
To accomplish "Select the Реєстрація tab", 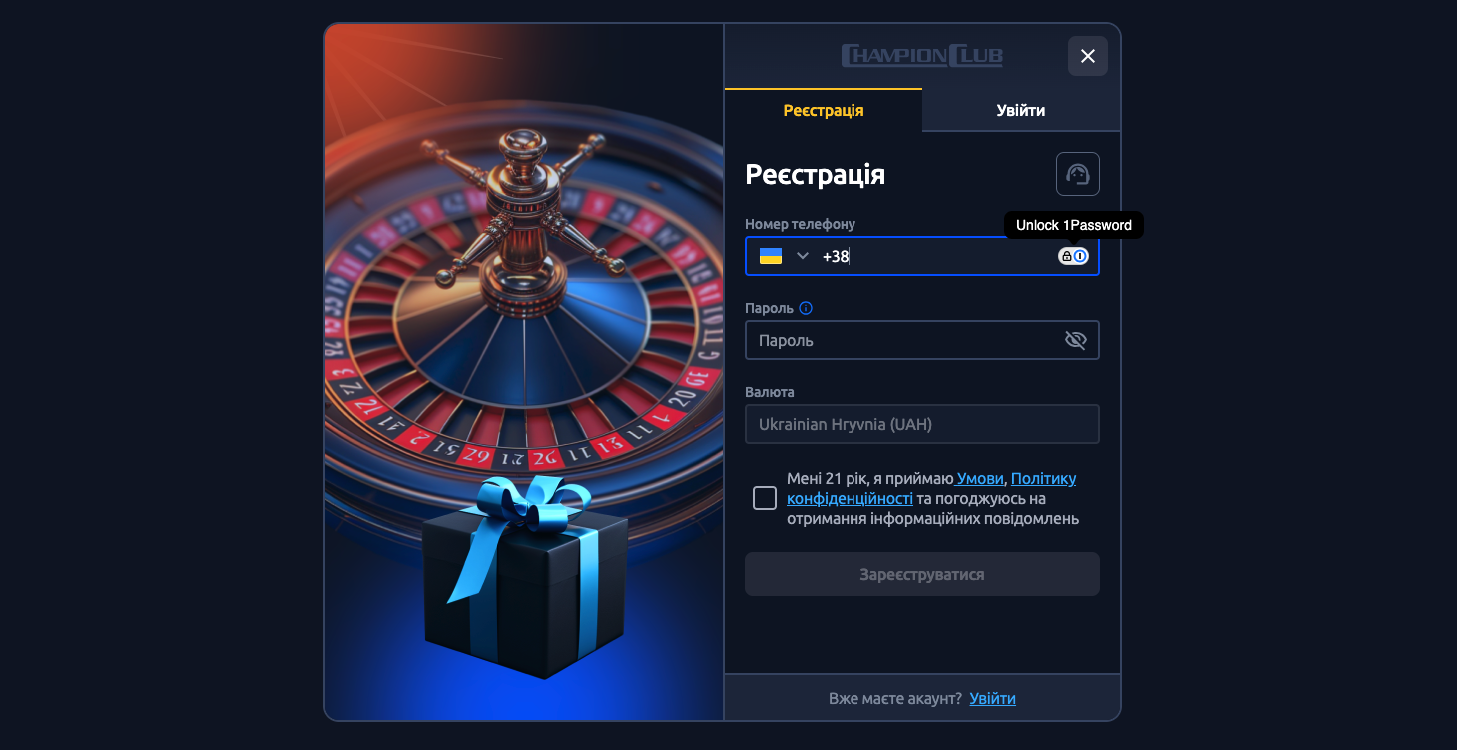I will click(823, 110).
